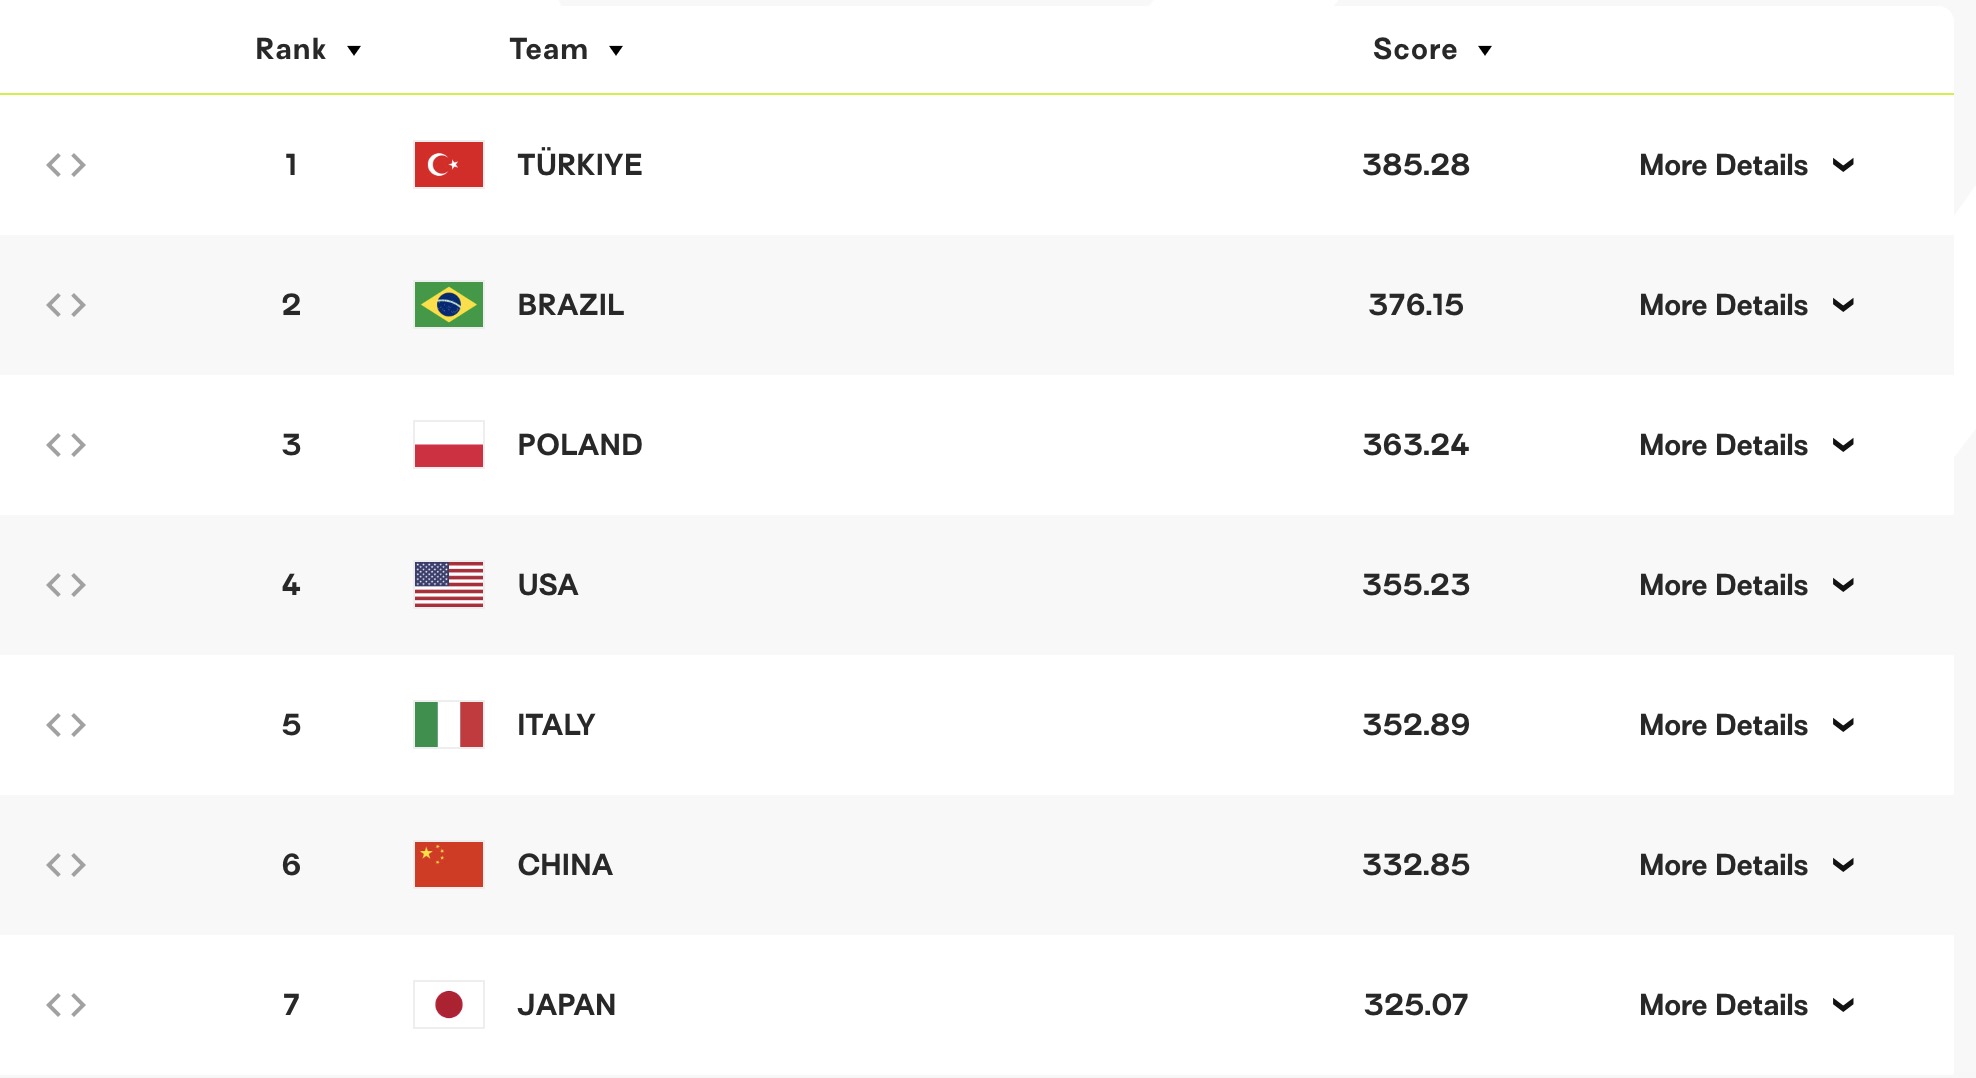Image resolution: width=1976 pixels, height=1078 pixels.
Task: Show More Details for Poland
Action: [1746, 445]
